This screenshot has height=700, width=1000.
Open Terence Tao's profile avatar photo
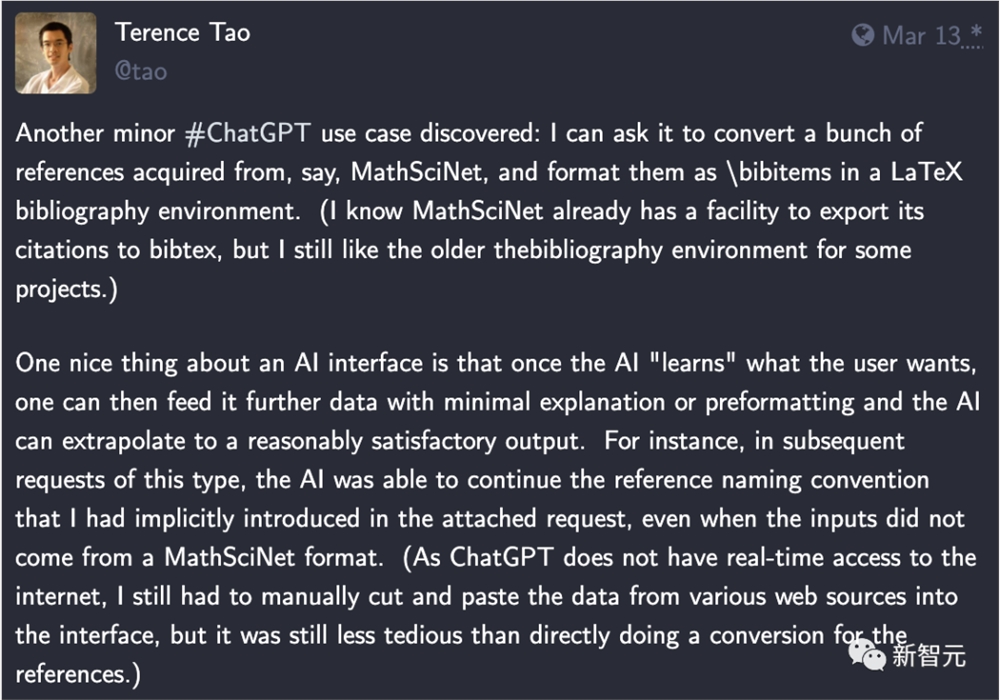55,54
